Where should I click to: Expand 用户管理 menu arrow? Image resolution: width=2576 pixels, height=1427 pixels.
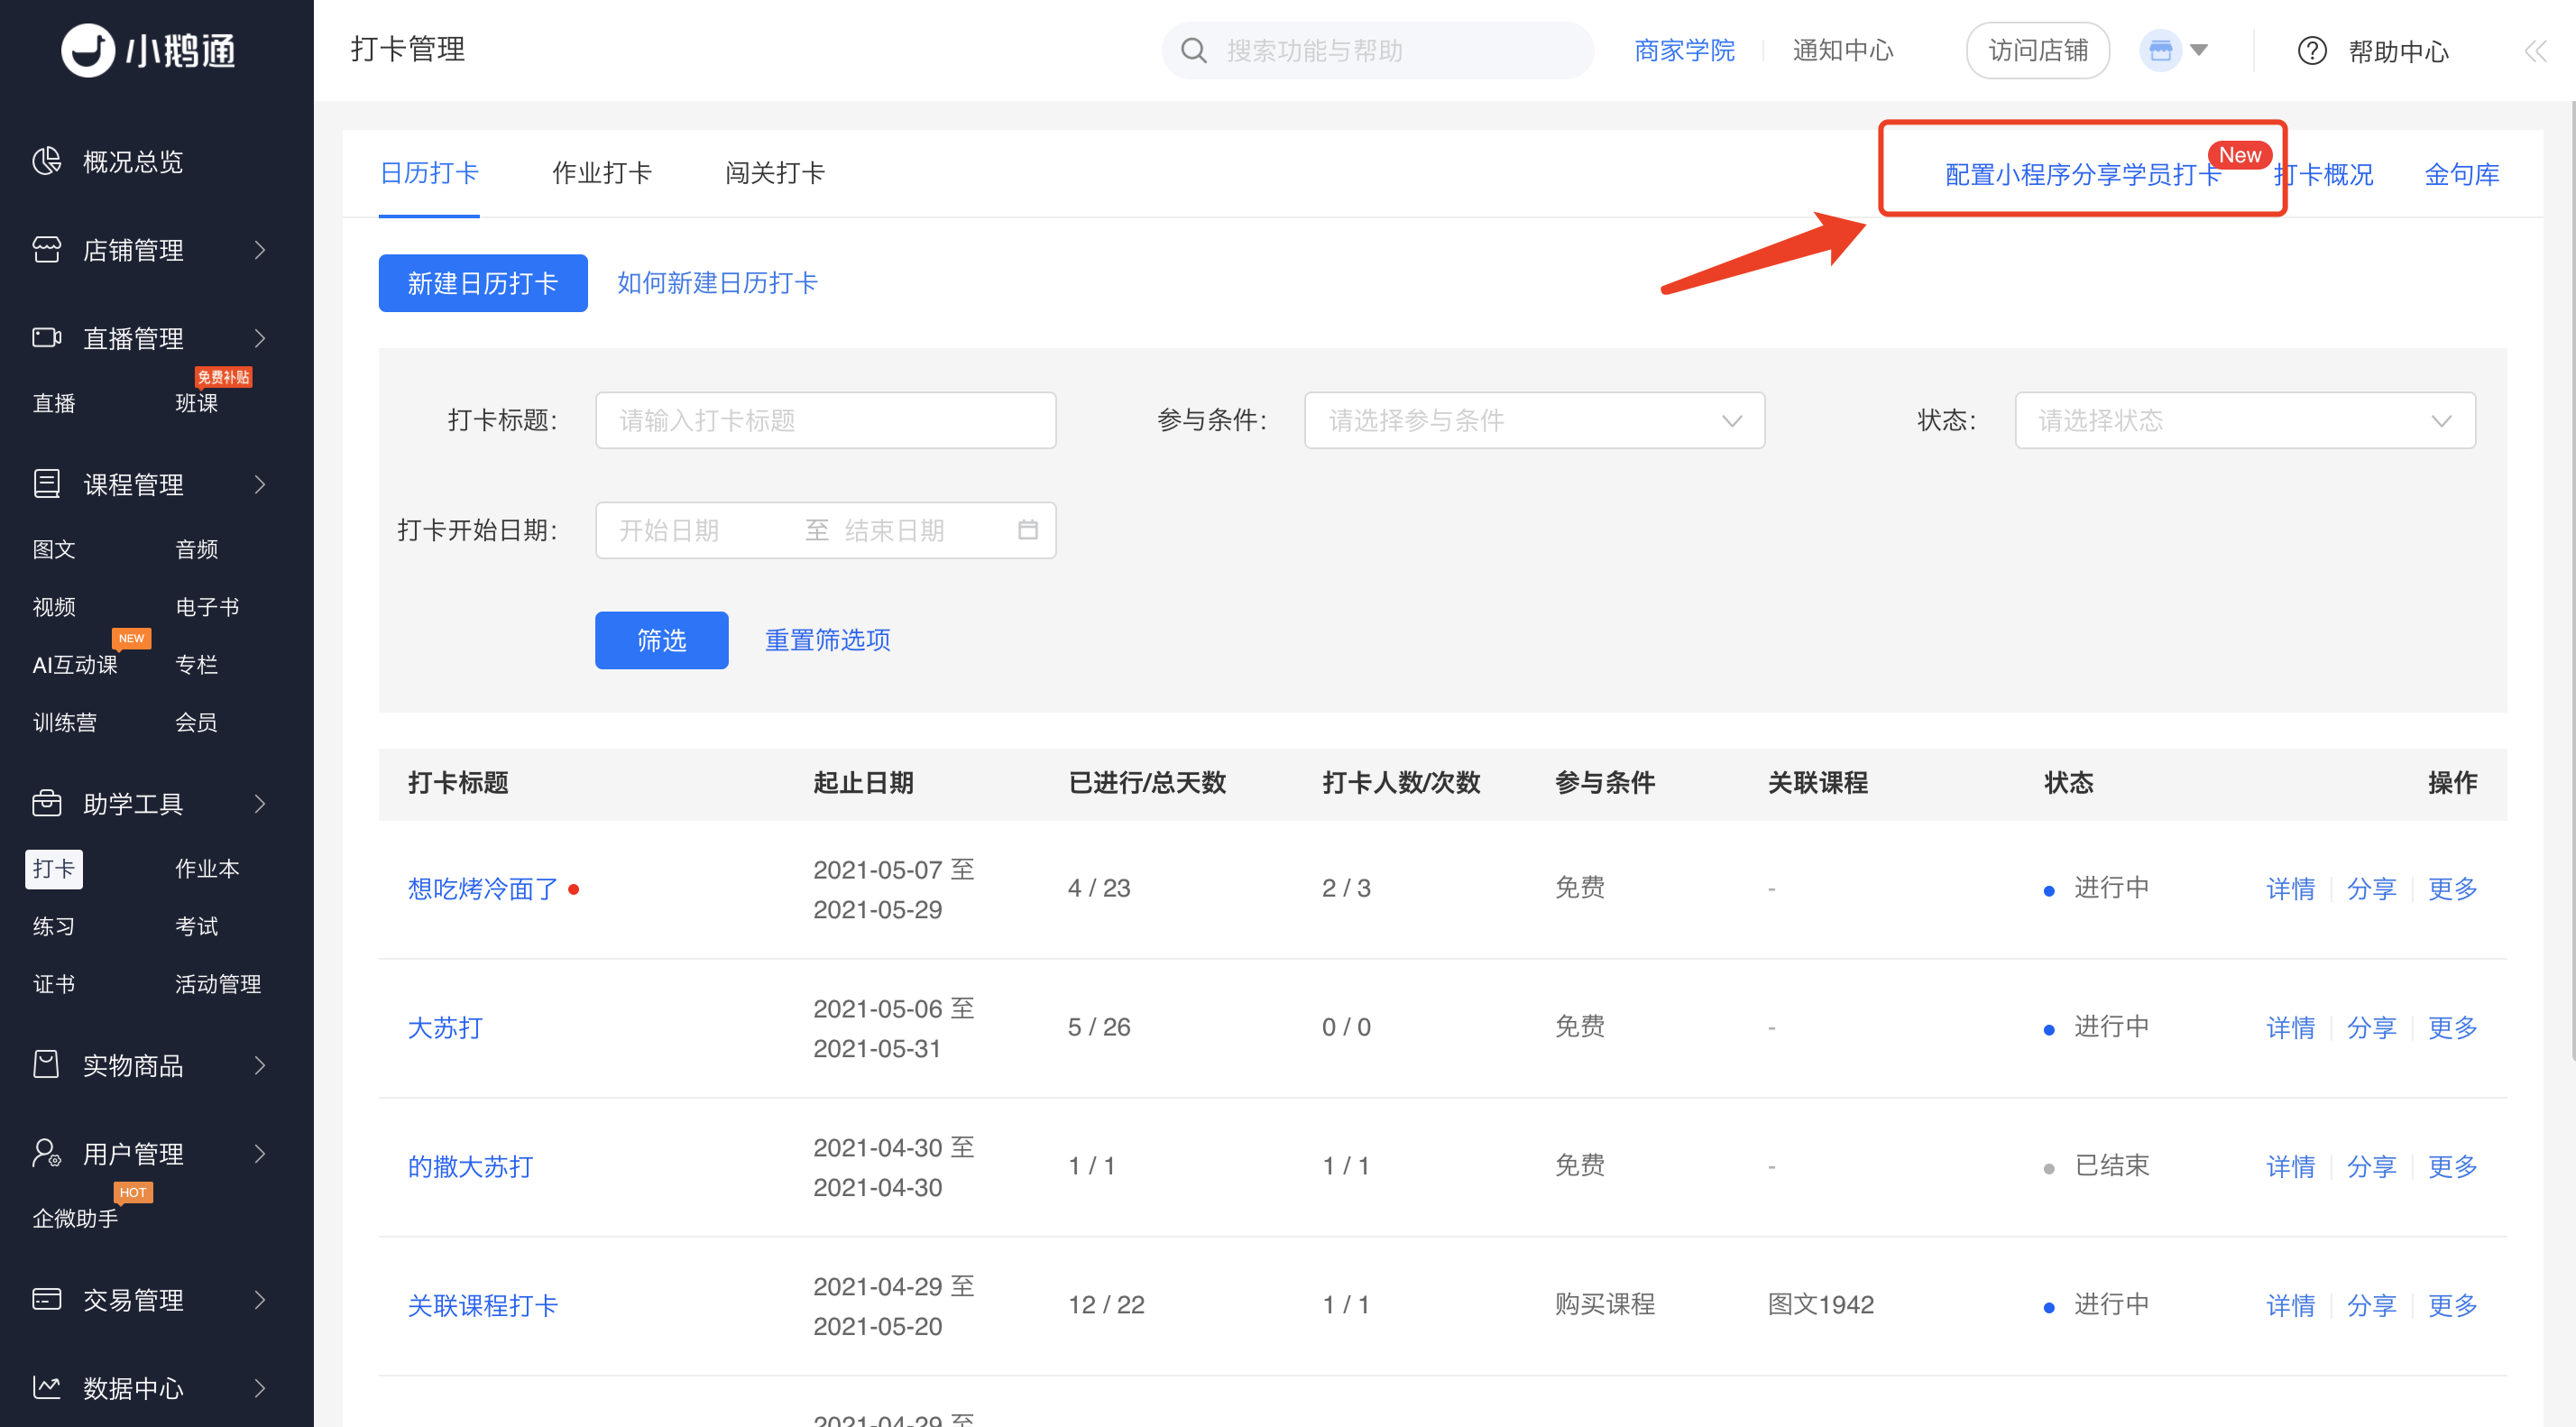pyautogui.click(x=260, y=1153)
